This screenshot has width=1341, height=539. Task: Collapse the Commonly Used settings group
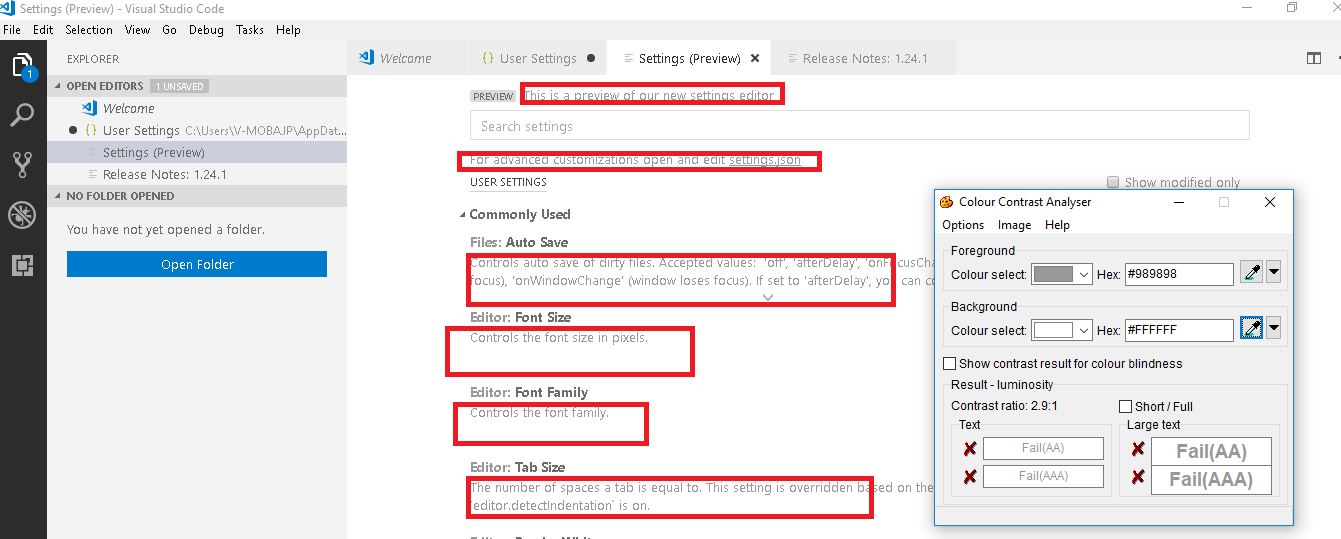(x=462, y=215)
